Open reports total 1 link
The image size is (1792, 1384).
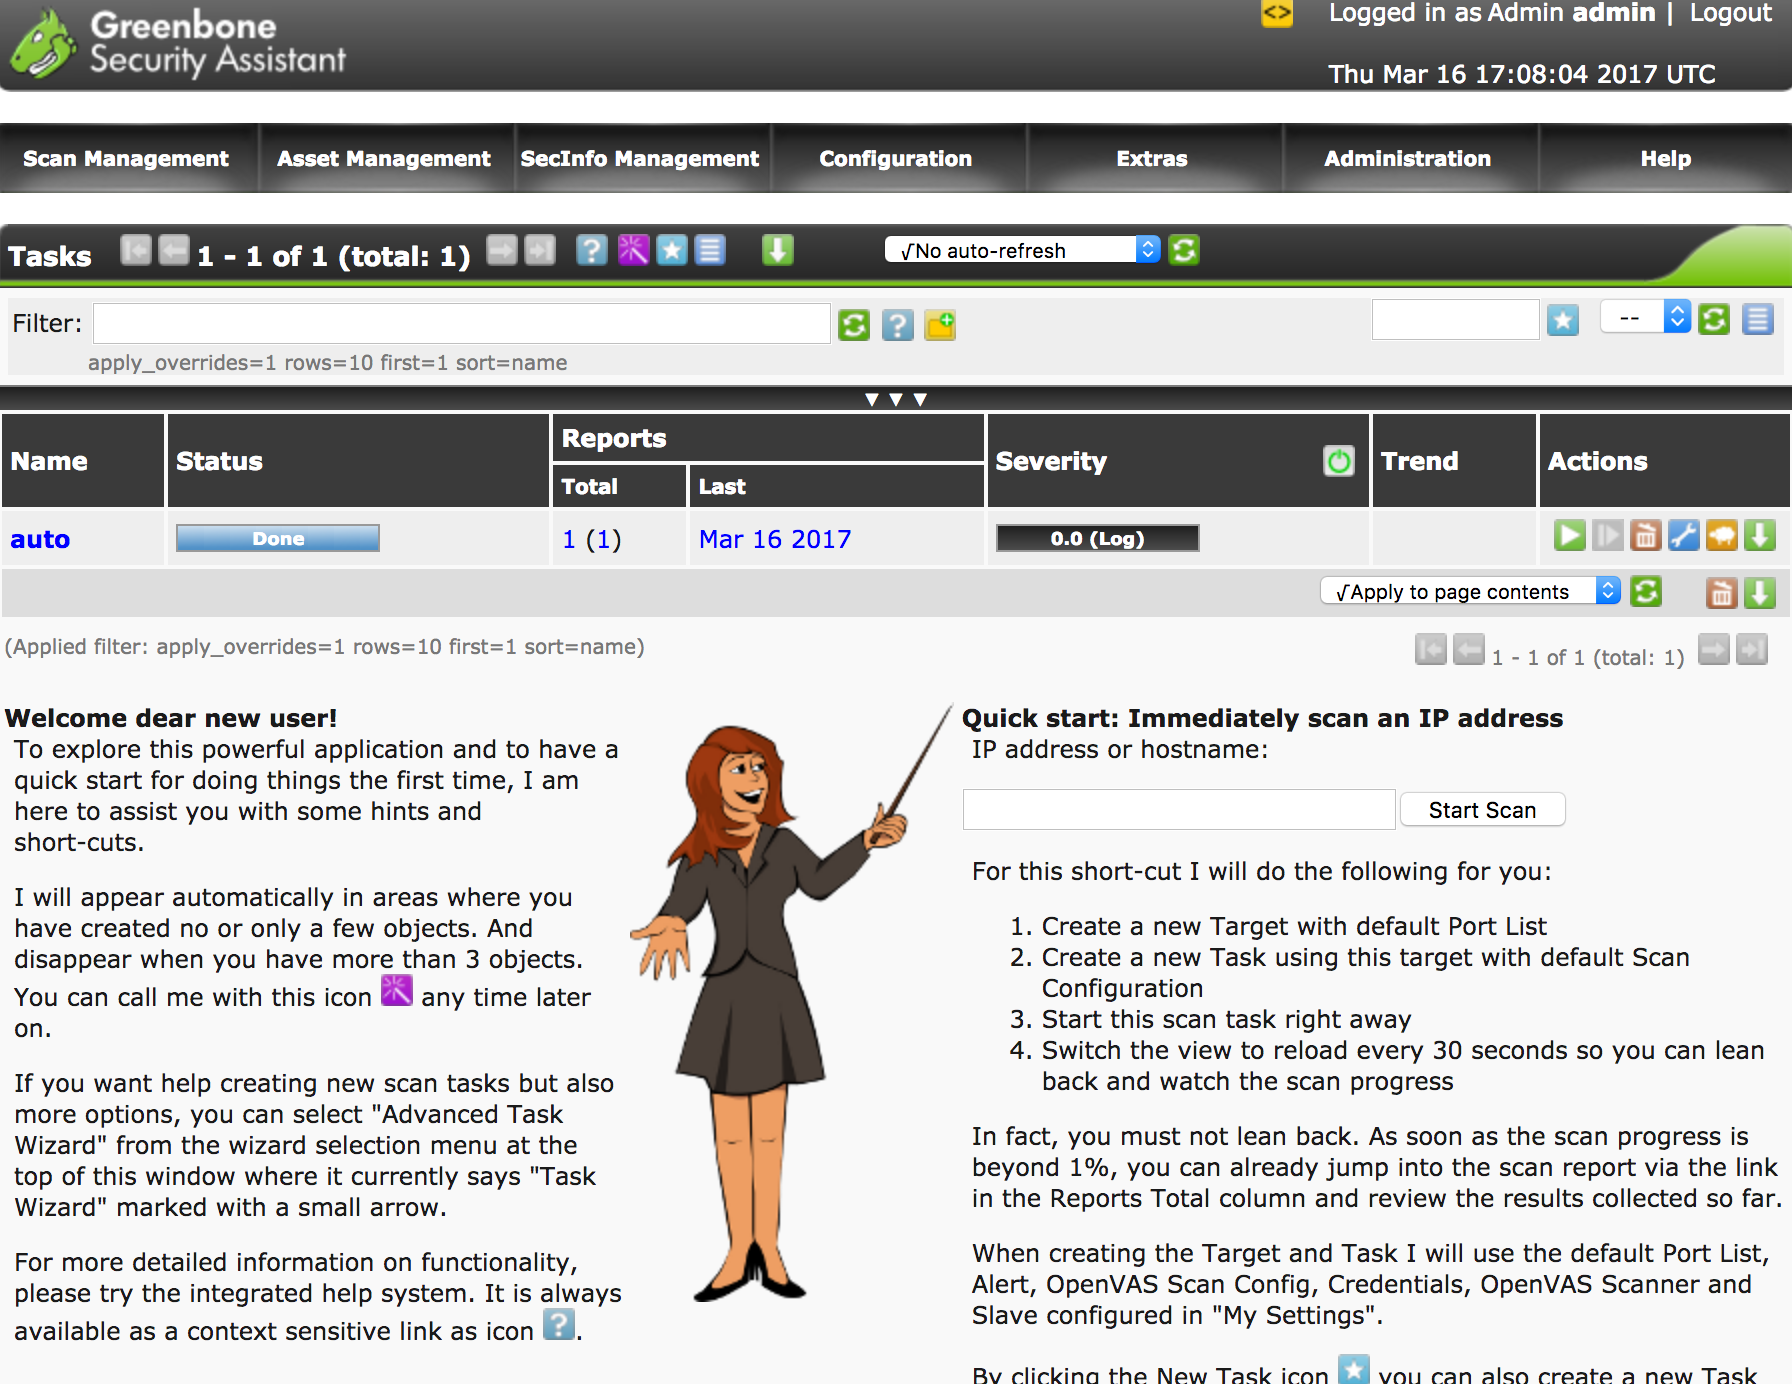(569, 539)
